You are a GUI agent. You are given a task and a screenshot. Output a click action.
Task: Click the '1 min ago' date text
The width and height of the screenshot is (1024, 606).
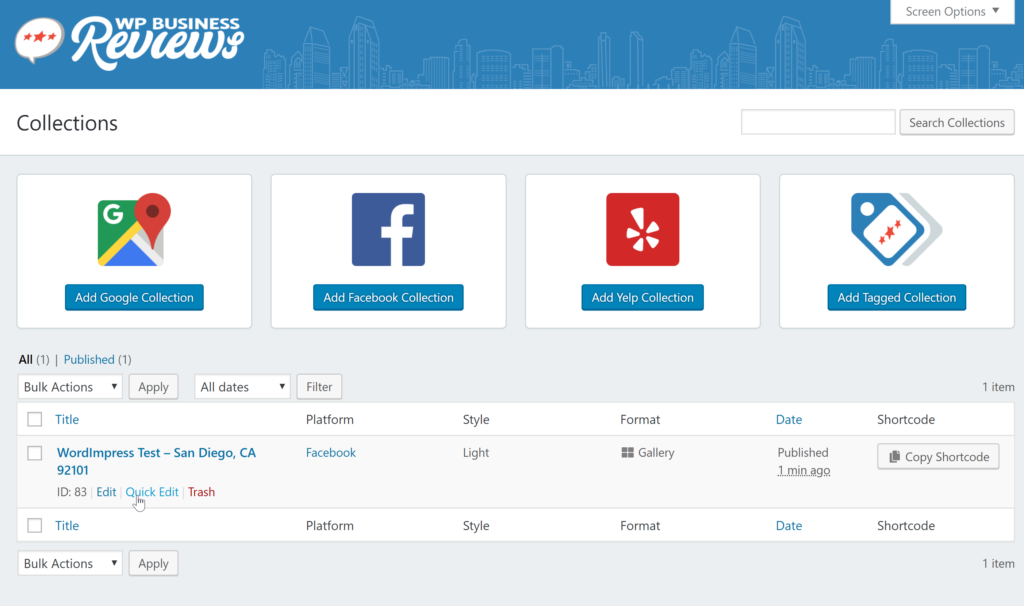tap(804, 470)
